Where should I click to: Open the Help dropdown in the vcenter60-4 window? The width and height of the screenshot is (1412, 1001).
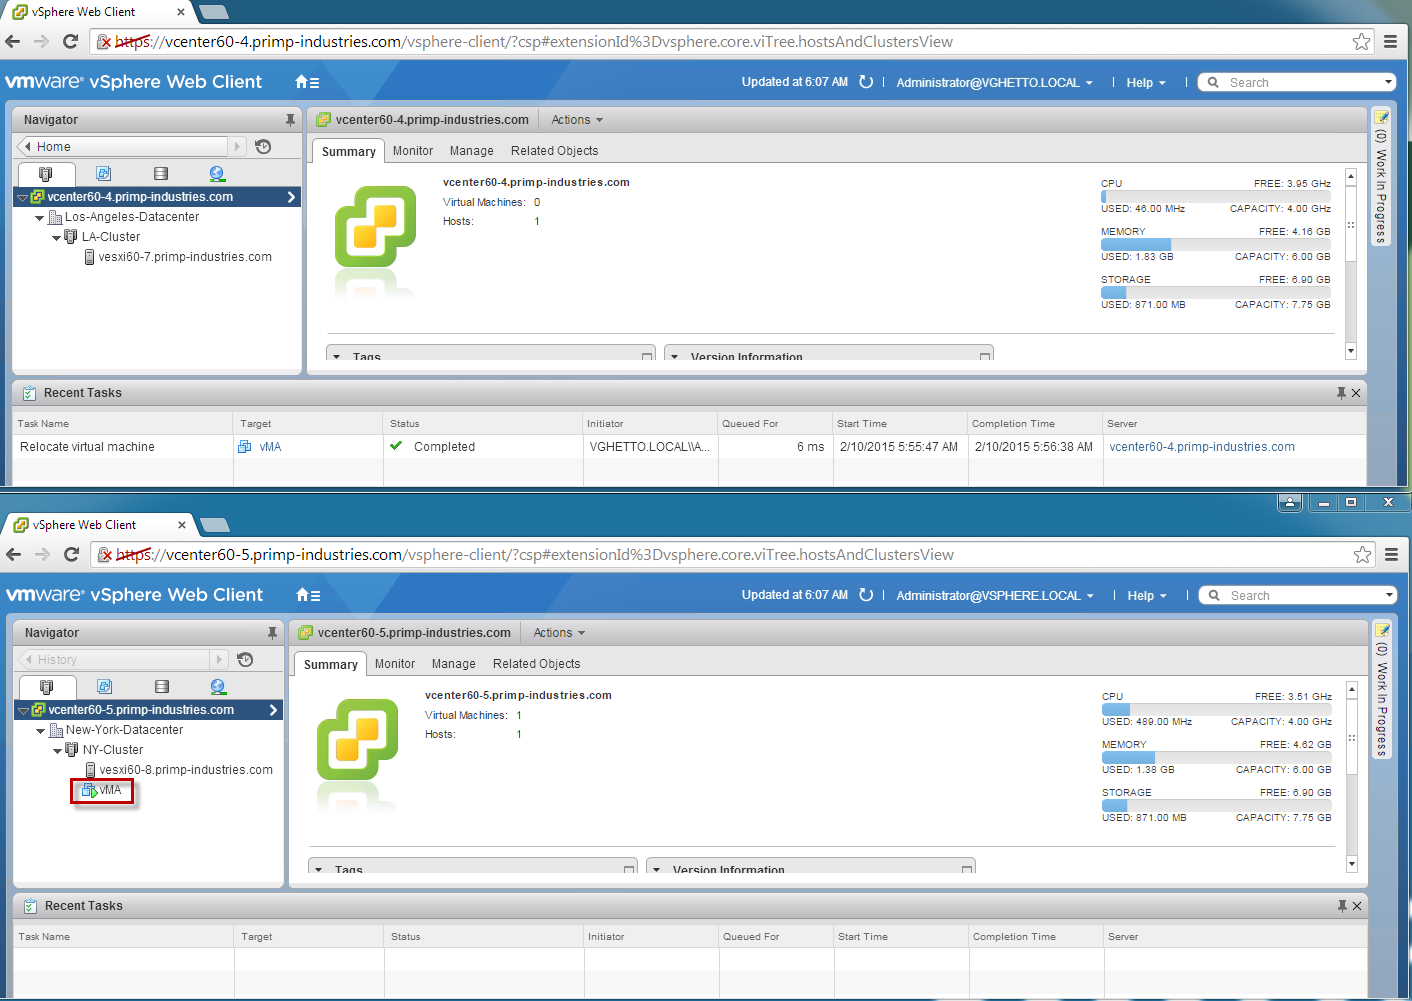click(x=1146, y=83)
